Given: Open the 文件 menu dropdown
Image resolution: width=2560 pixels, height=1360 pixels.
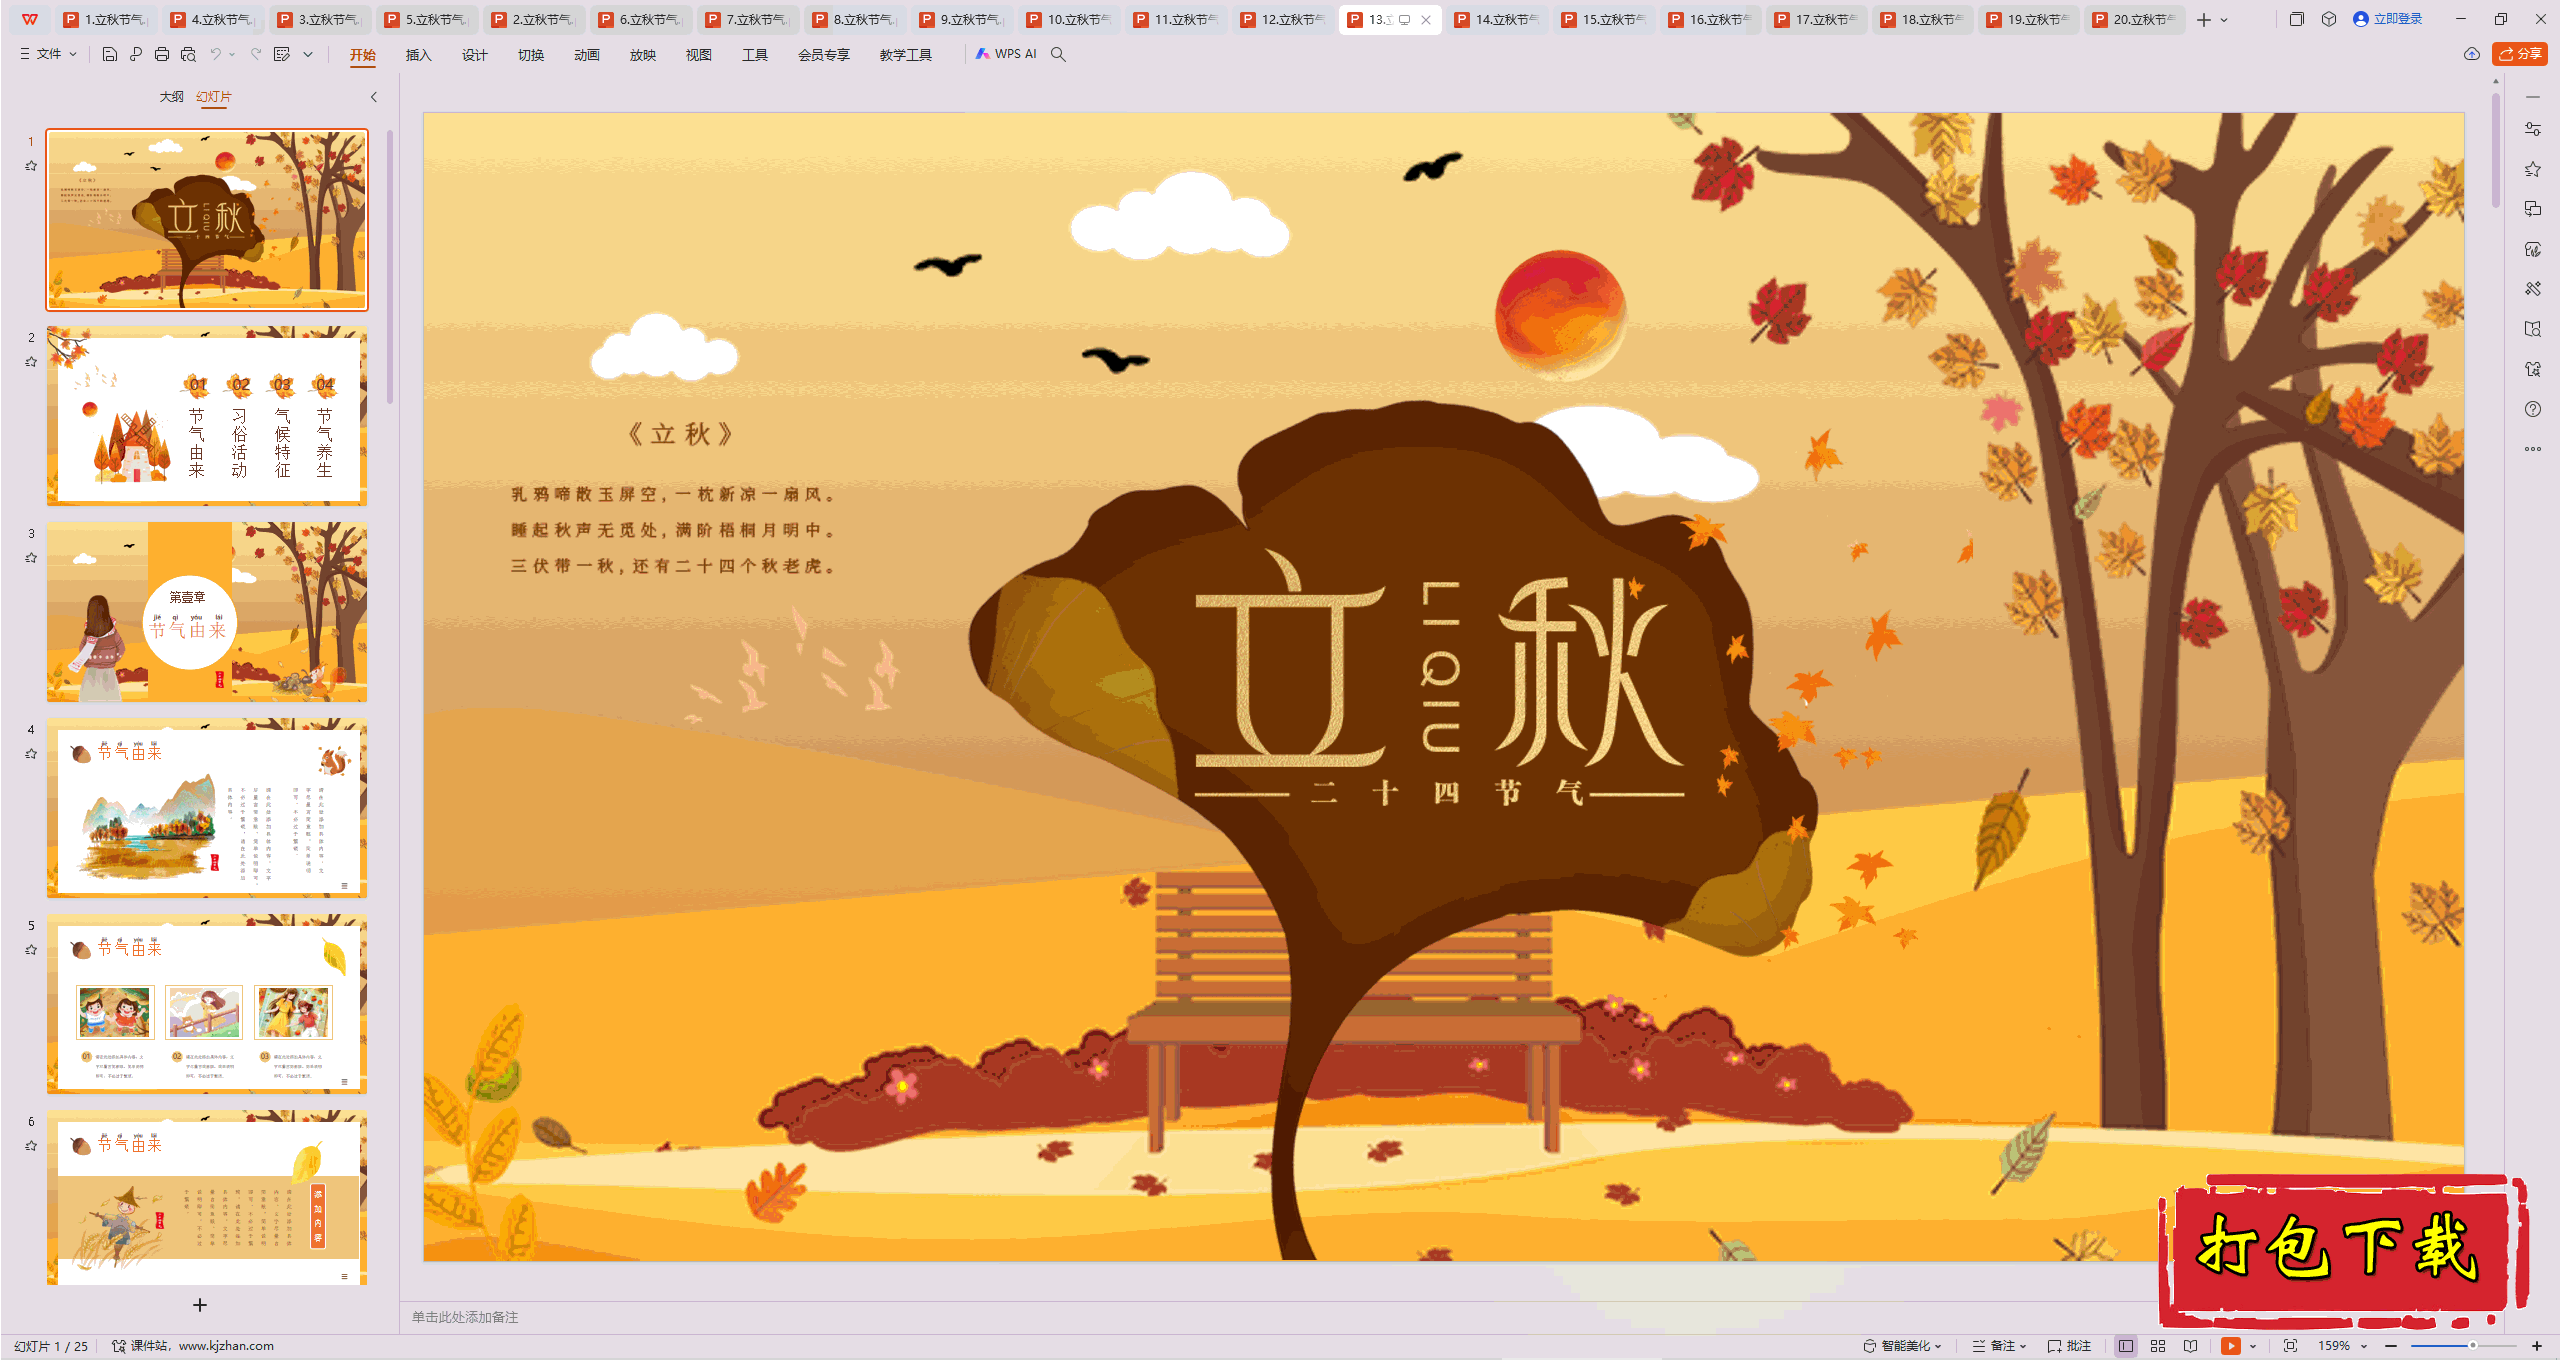Looking at the screenshot, I should (49, 54).
